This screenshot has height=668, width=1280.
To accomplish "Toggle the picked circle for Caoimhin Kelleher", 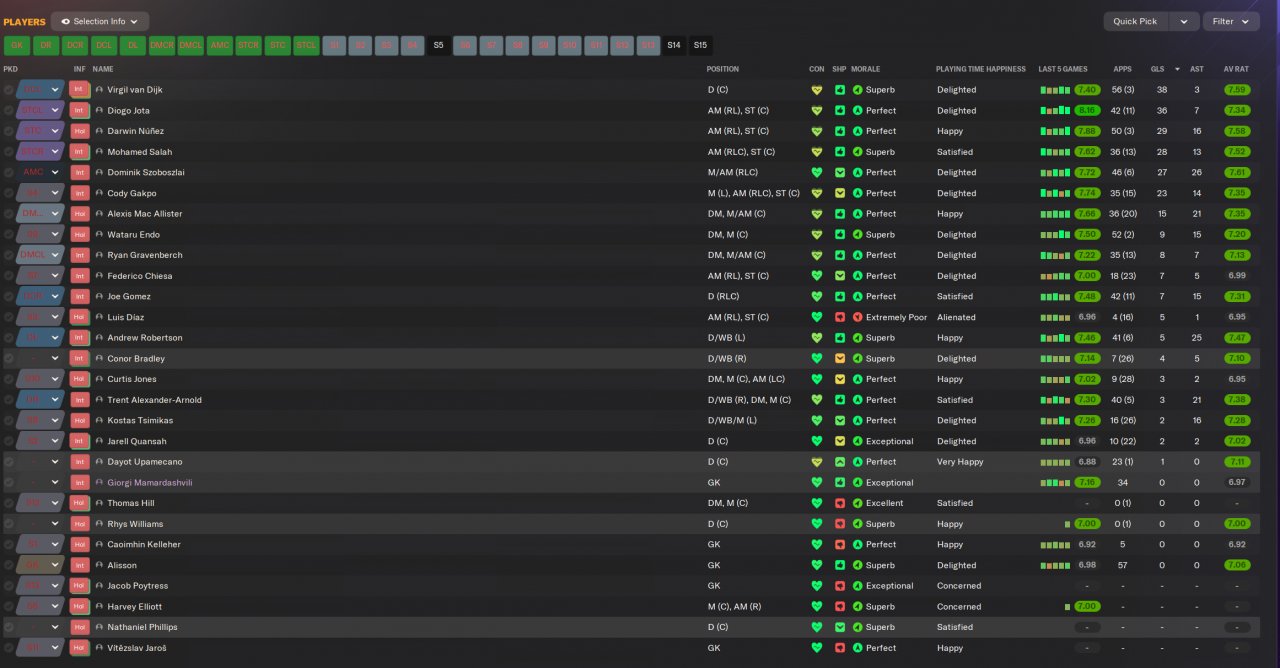I will click(9, 544).
